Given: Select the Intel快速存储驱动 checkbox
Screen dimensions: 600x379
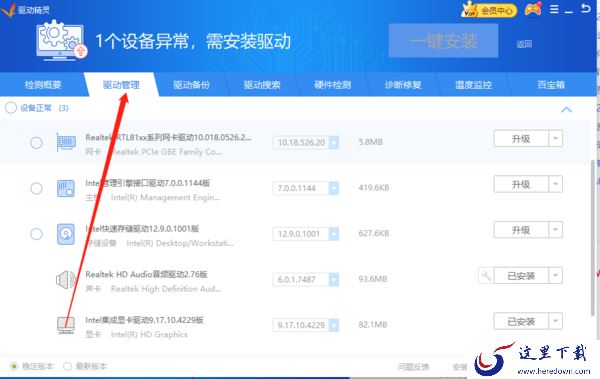Looking at the screenshot, I should 36,234.
